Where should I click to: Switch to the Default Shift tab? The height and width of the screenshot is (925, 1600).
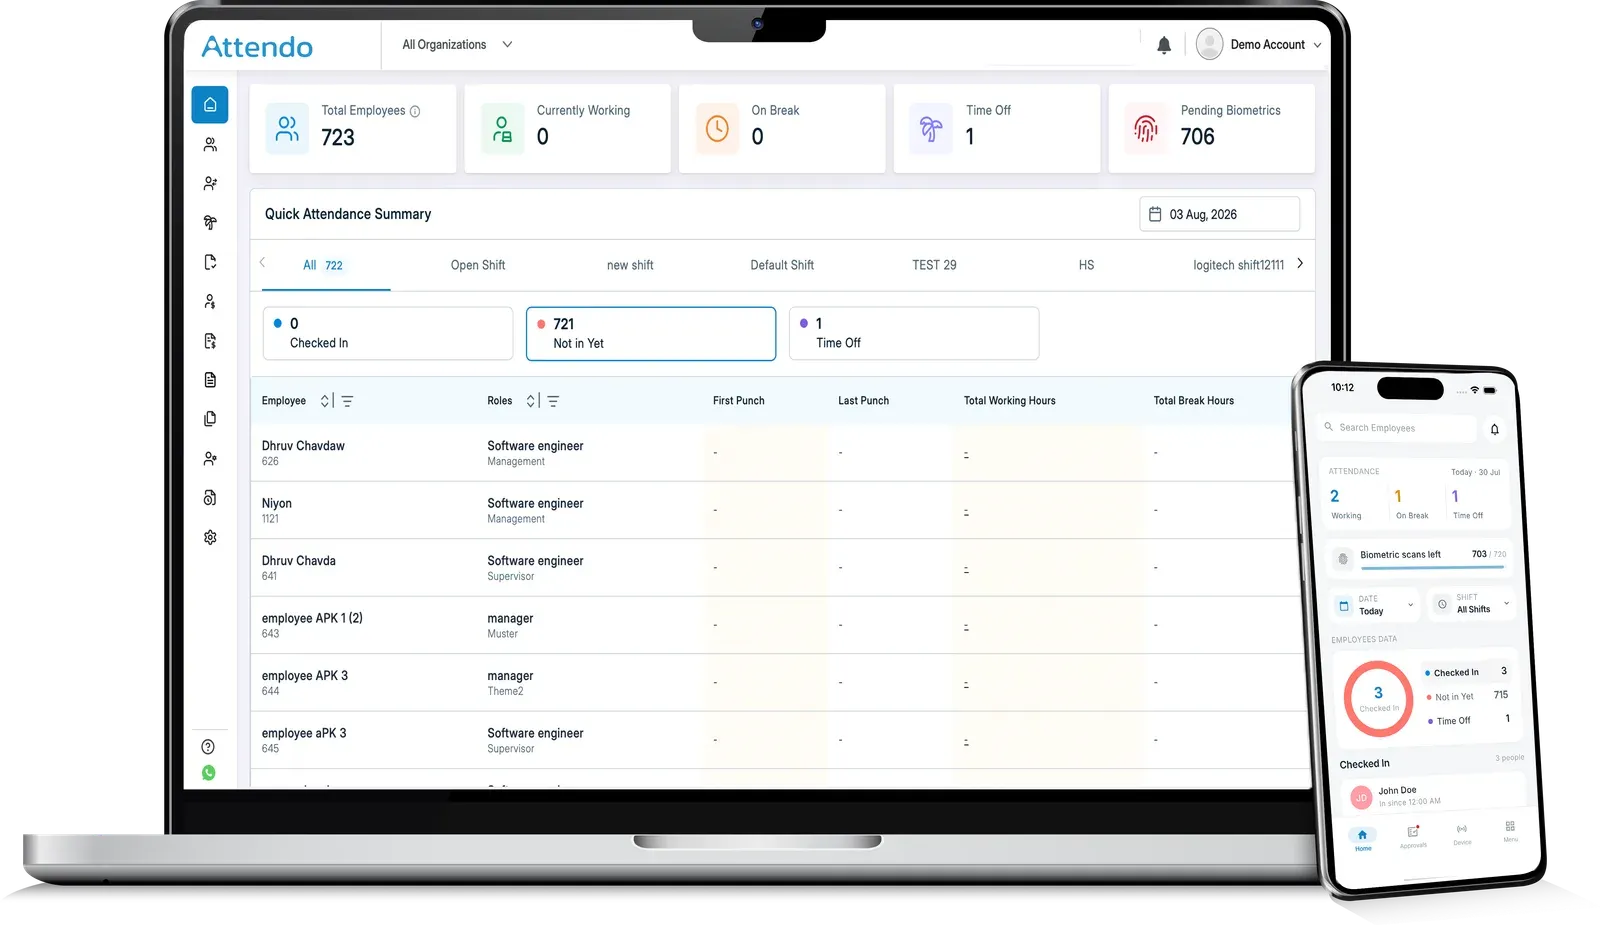[x=782, y=266]
